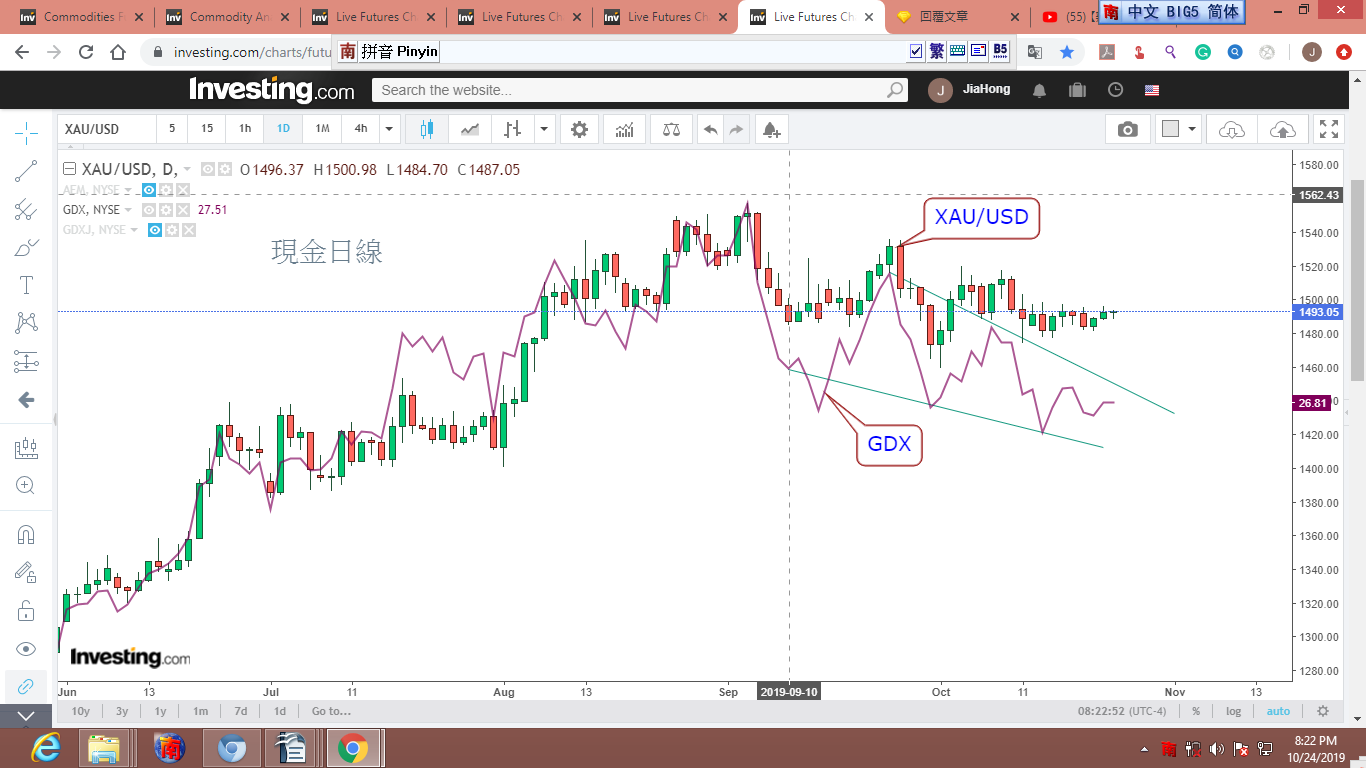Select the 1h interval
The width and height of the screenshot is (1366, 768).
coord(245,129)
